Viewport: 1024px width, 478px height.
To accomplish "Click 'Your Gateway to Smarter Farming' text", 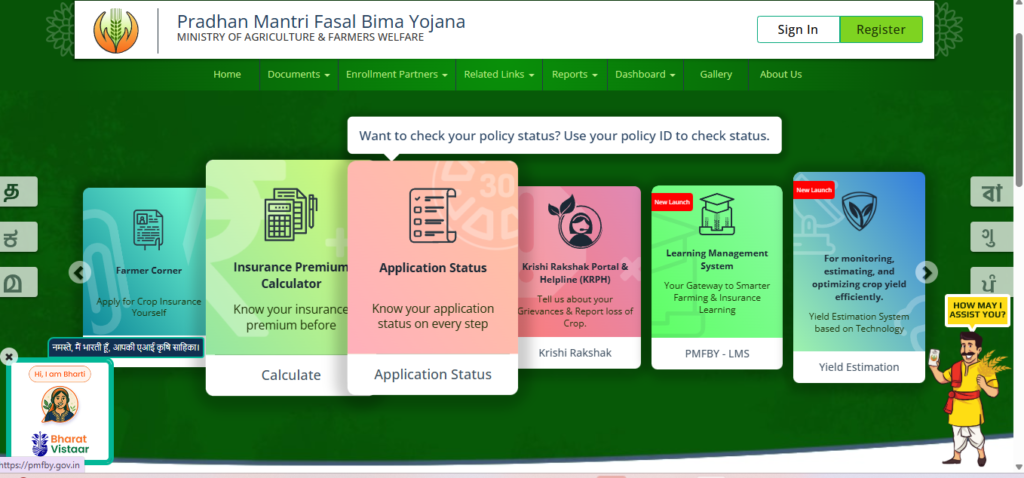I will pyautogui.click(x=716, y=298).
